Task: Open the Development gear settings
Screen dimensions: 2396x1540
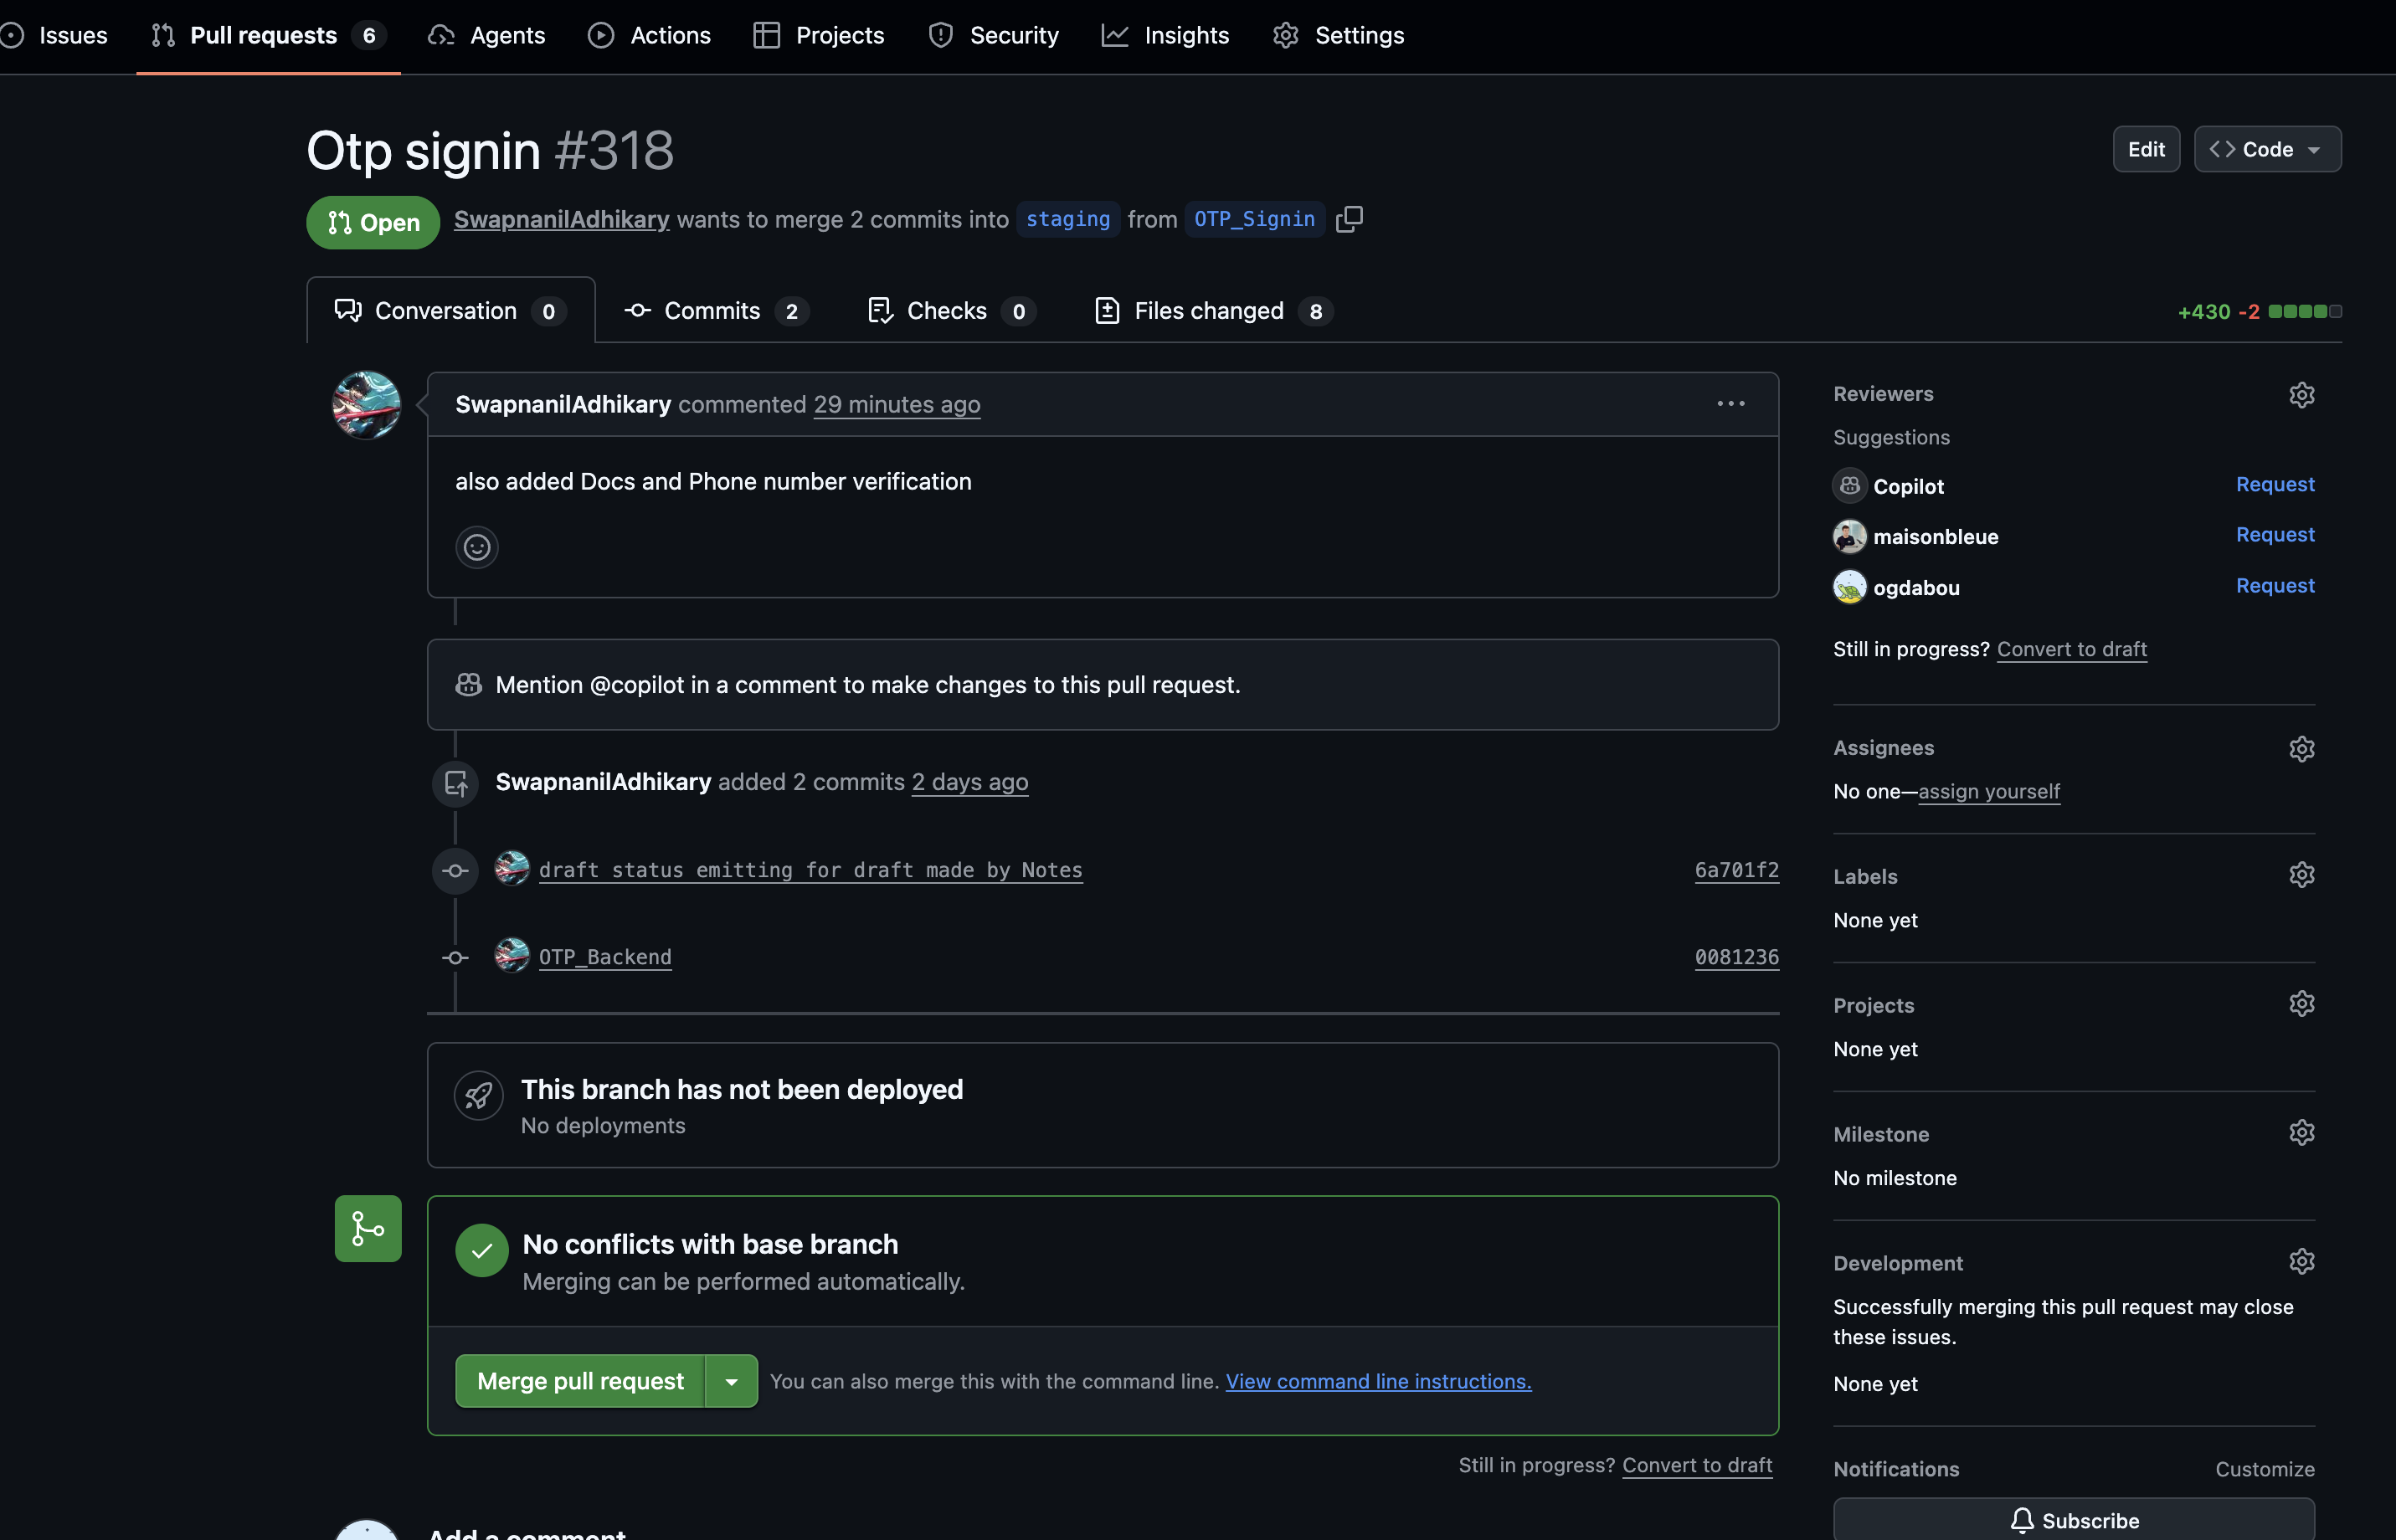Action: [2301, 1262]
